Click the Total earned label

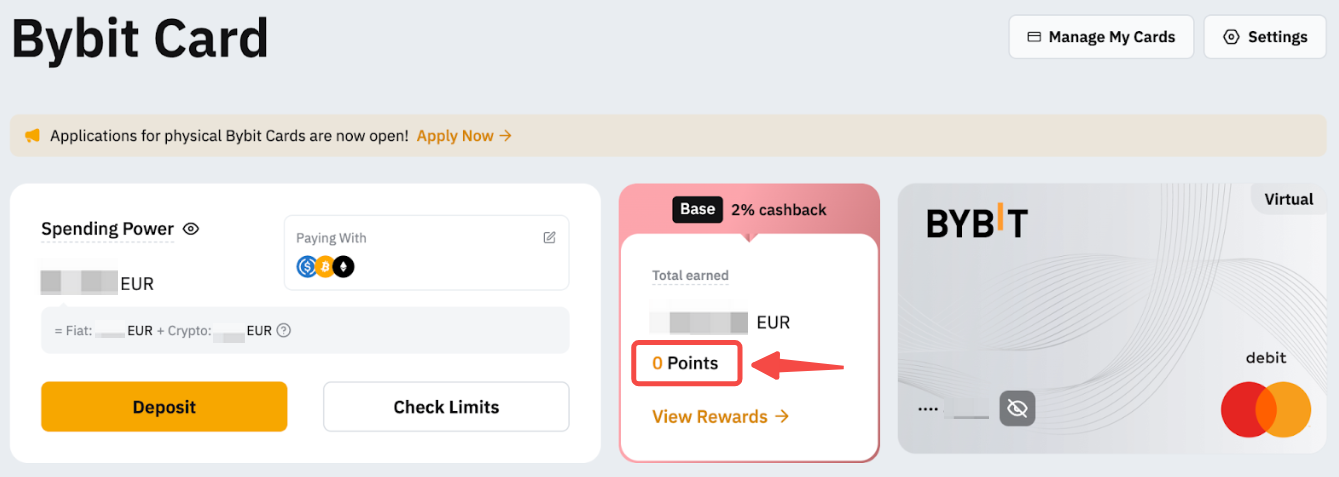click(690, 275)
